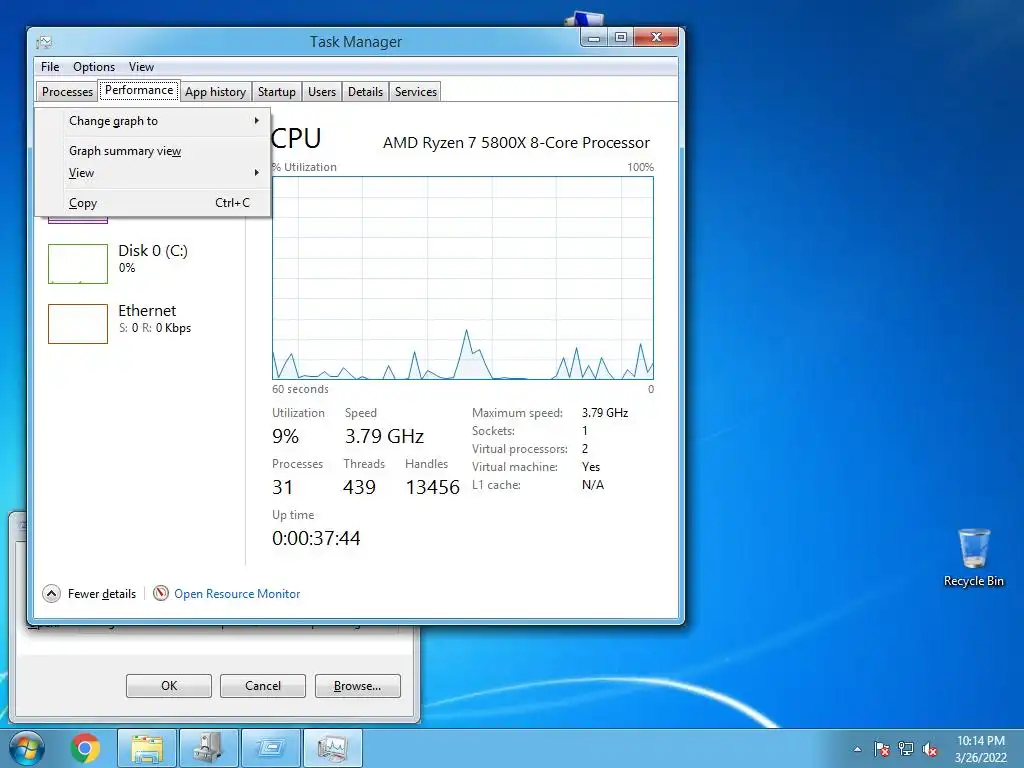Open the Startup tab

pos(277,91)
